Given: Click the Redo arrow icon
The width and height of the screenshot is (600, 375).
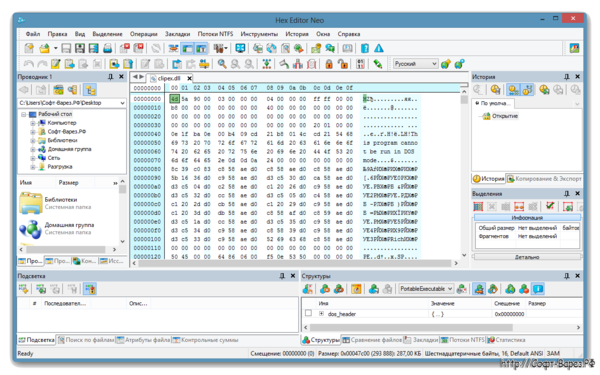Looking at the screenshot, I should coord(42,64).
